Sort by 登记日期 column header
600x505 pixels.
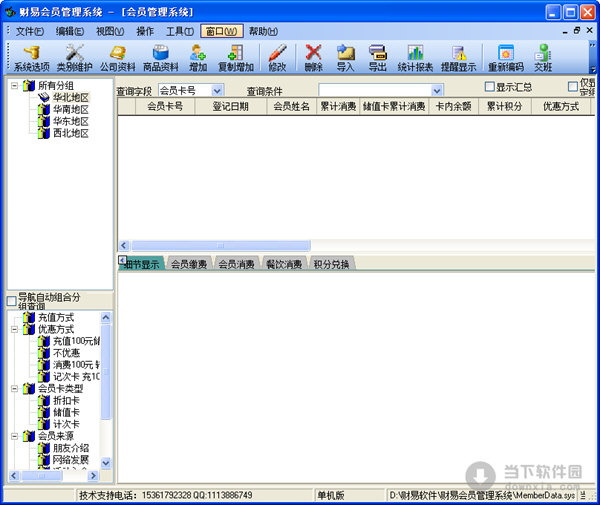231,106
